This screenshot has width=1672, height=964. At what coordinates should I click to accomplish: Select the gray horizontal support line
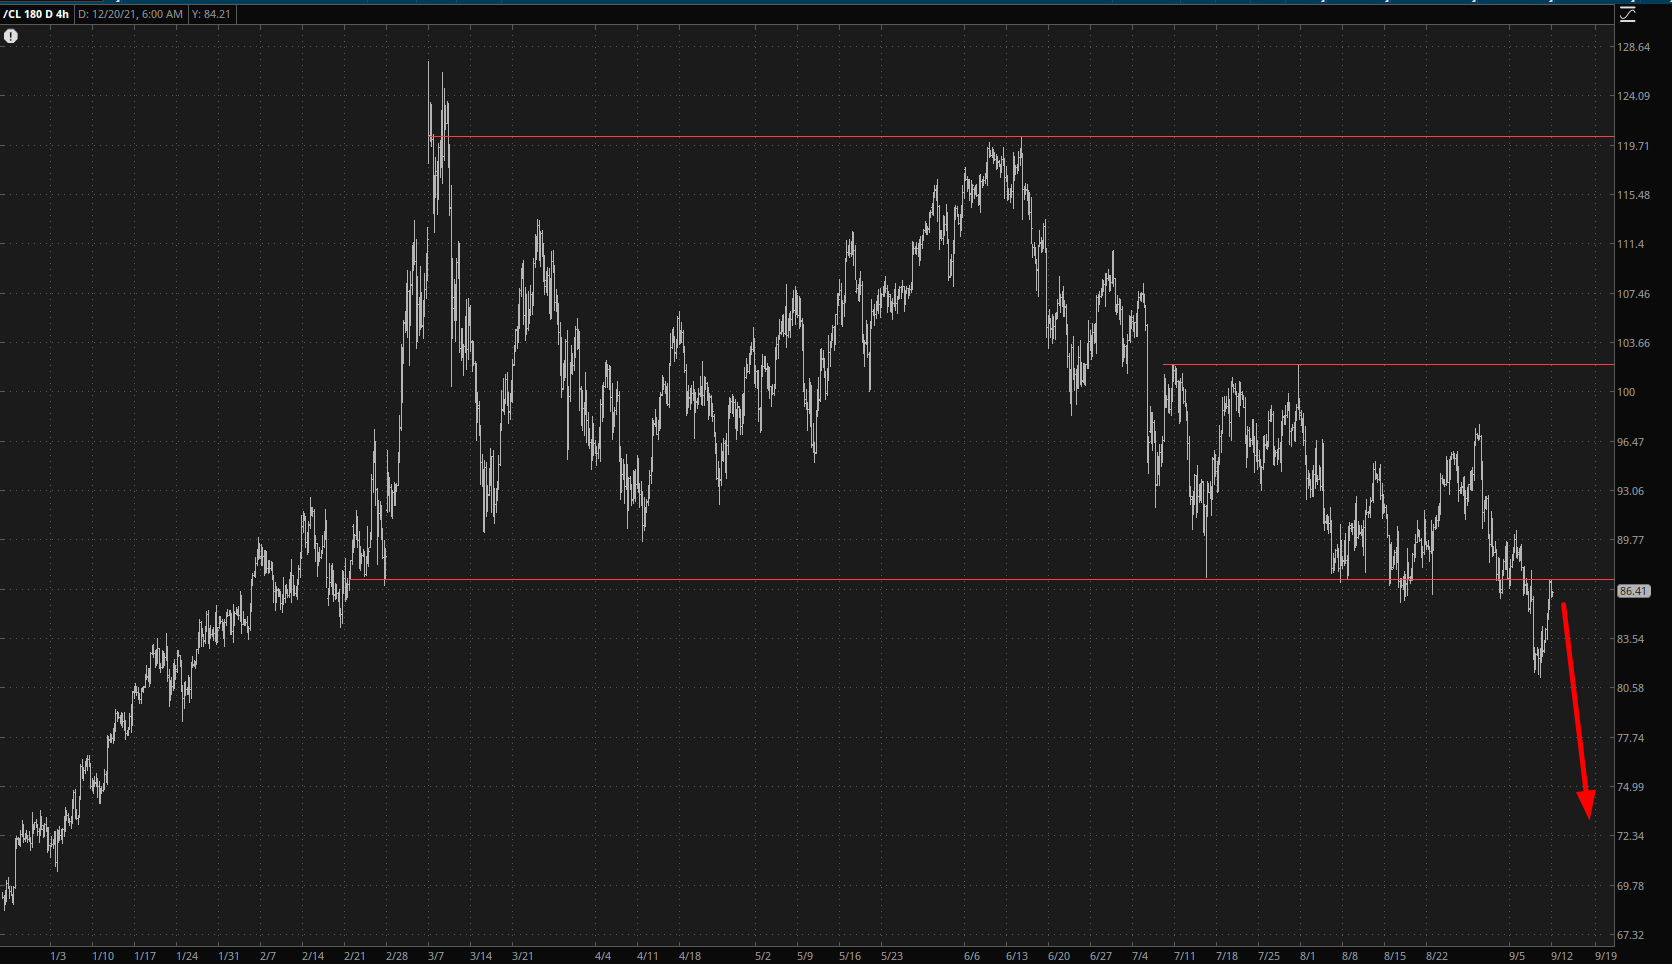(980, 579)
